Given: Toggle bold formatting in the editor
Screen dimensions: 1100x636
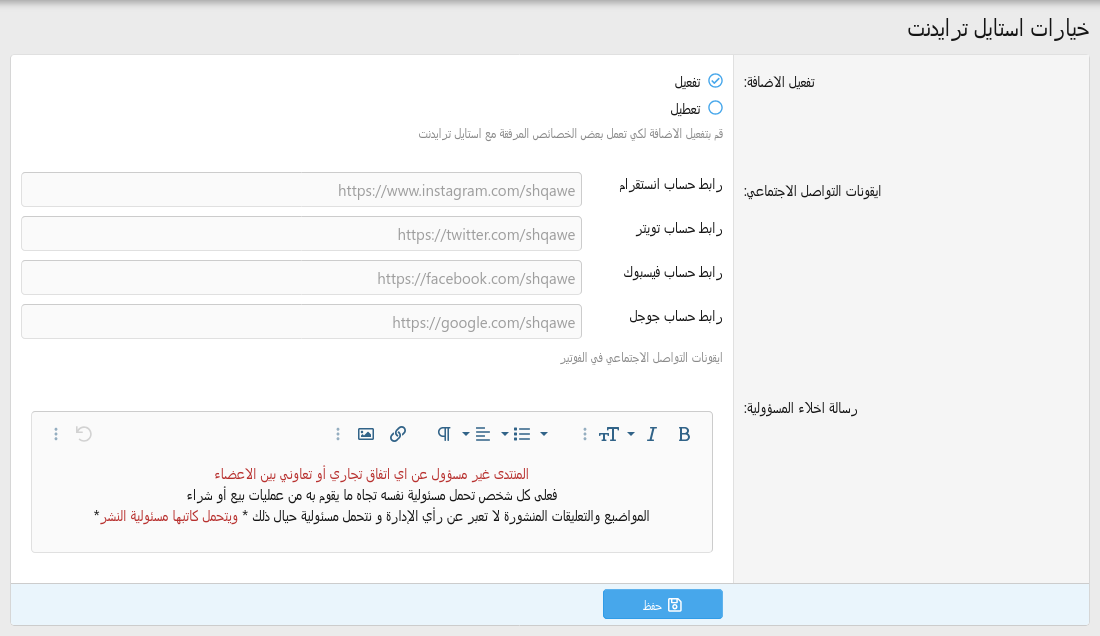Looking at the screenshot, I should tap(684, 434).
